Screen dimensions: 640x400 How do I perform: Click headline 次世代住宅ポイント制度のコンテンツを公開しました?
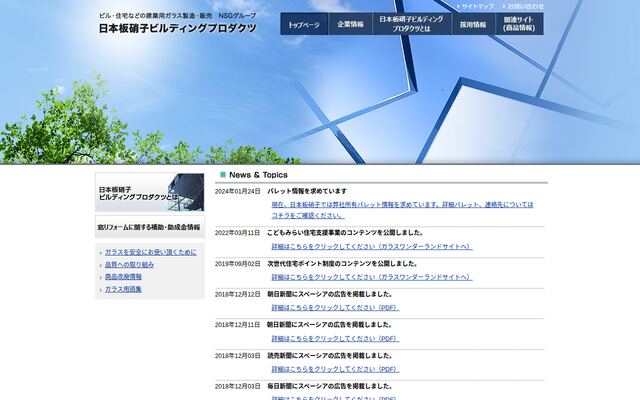click(342, 264)
